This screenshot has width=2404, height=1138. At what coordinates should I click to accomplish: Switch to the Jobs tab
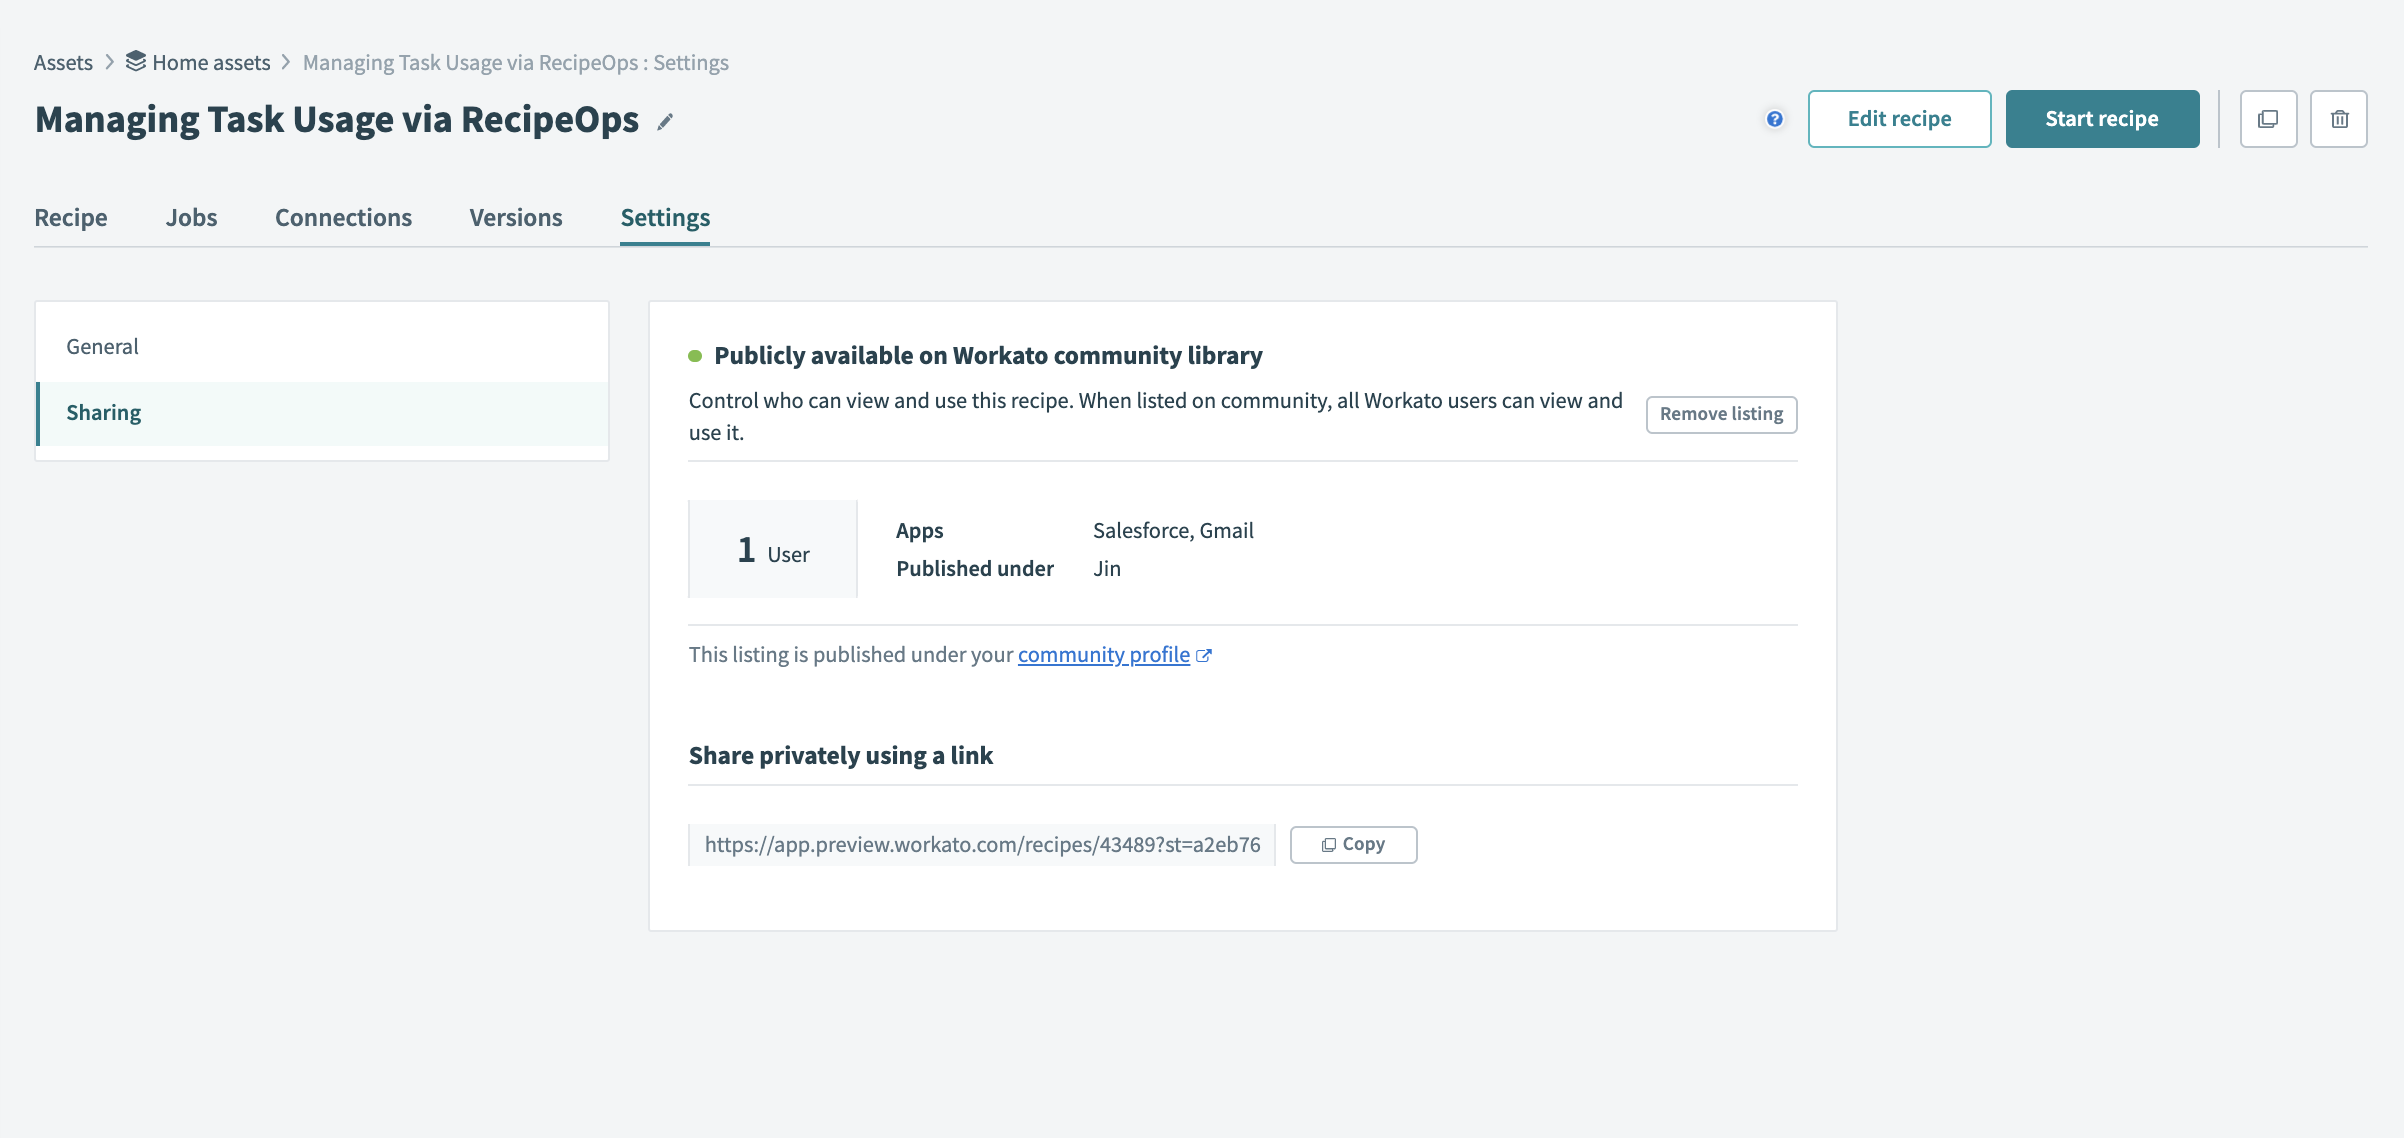point(190,216)
